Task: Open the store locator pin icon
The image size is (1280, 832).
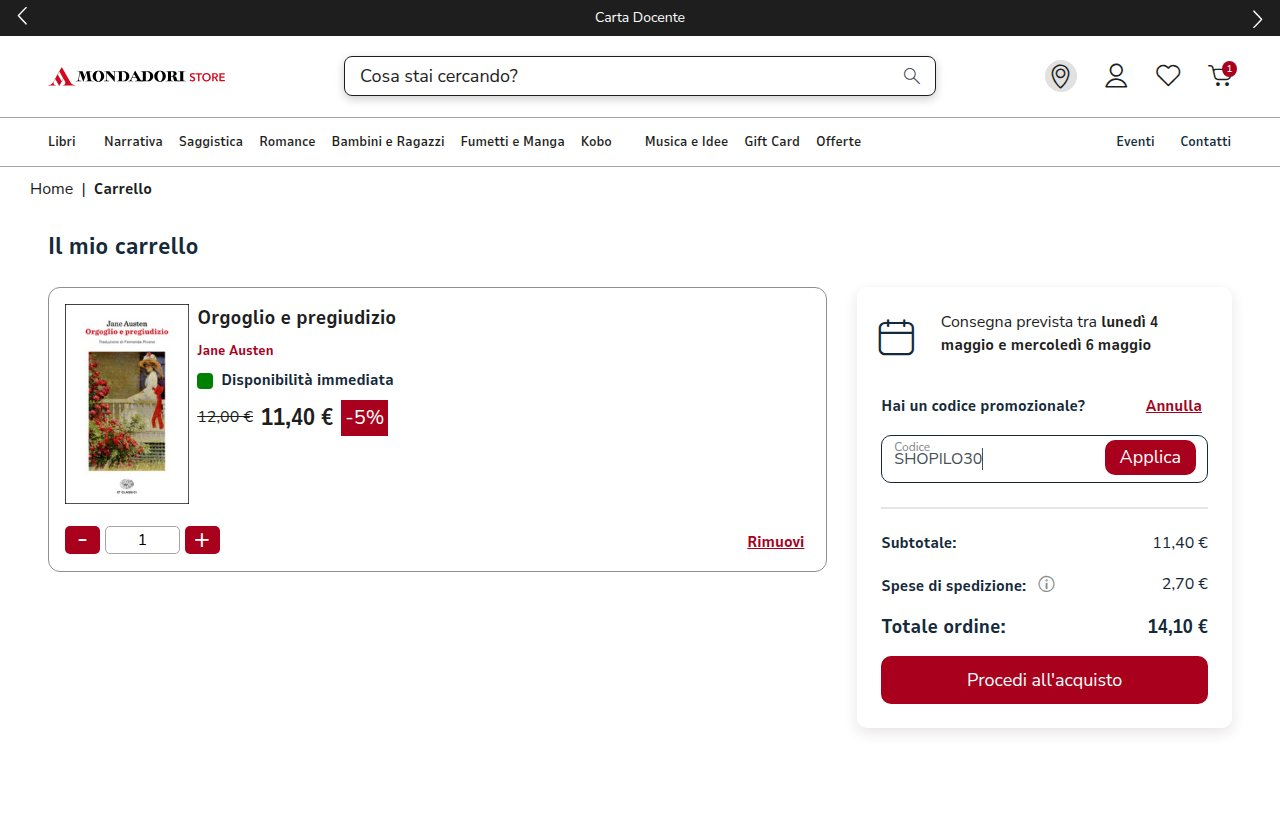Action: coord(1061,76)
